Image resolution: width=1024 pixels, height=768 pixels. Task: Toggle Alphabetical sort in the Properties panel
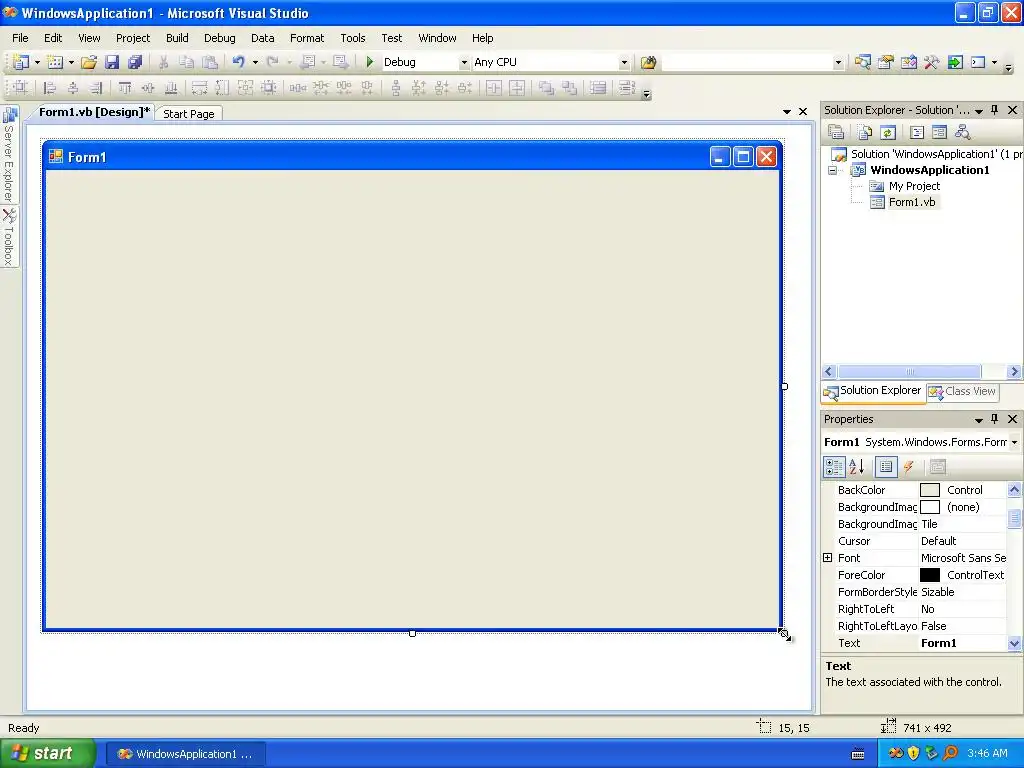(857, 467)
